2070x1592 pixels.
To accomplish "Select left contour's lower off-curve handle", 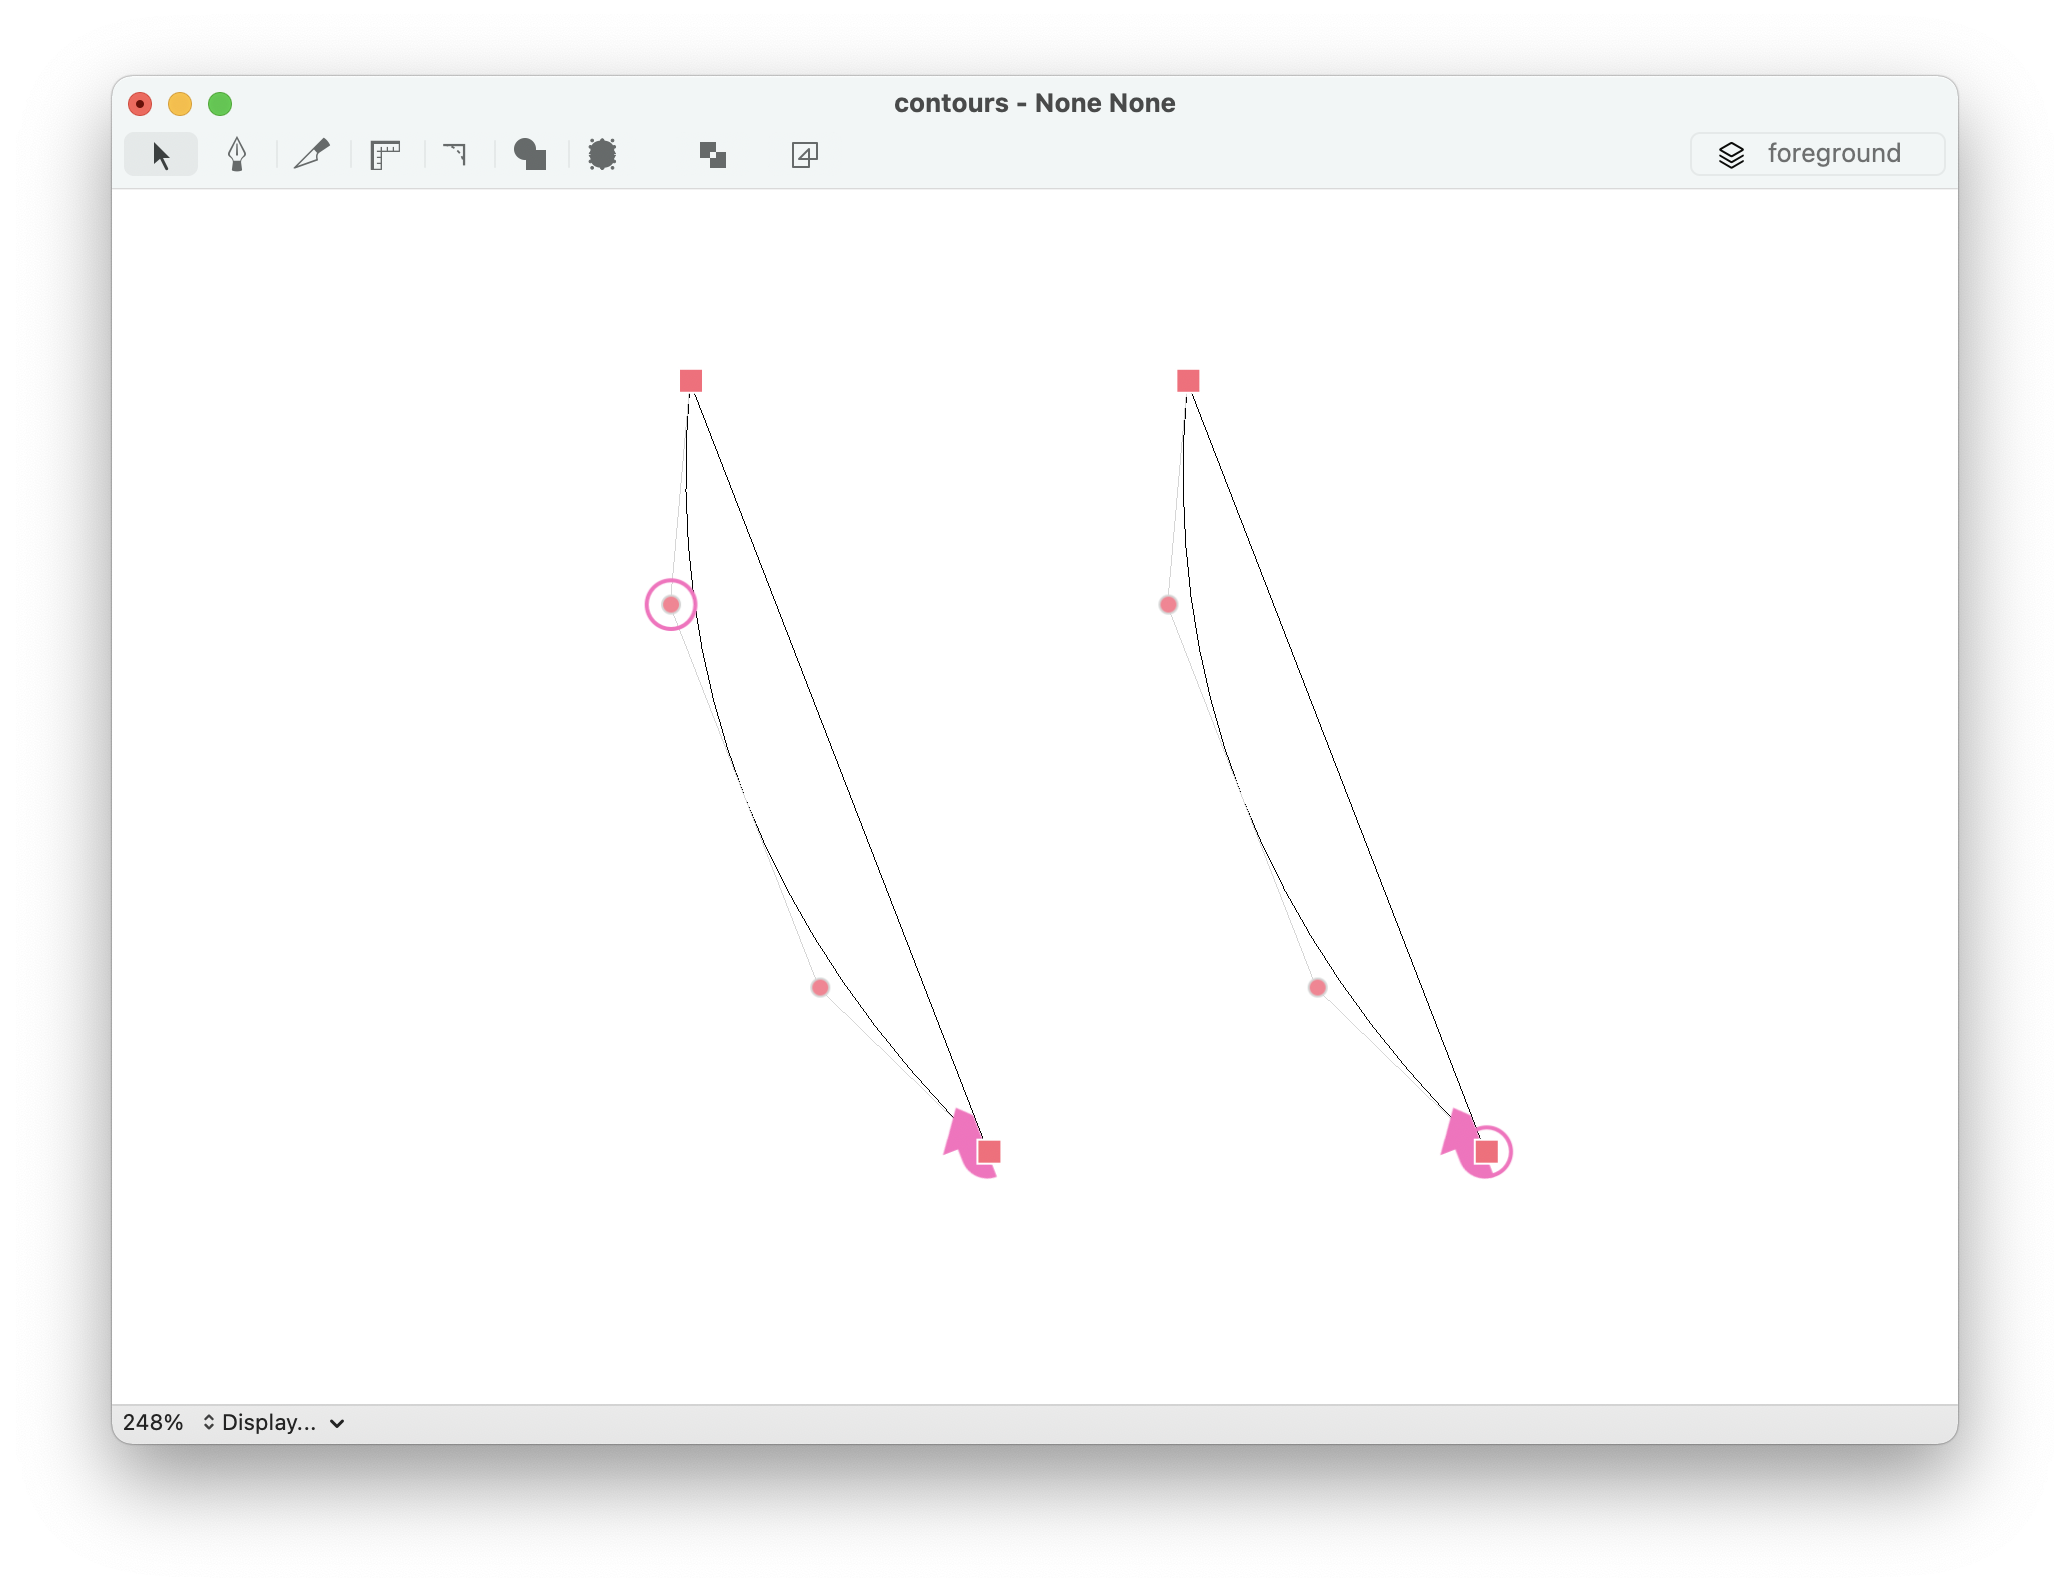I will (x=820, y=988).
